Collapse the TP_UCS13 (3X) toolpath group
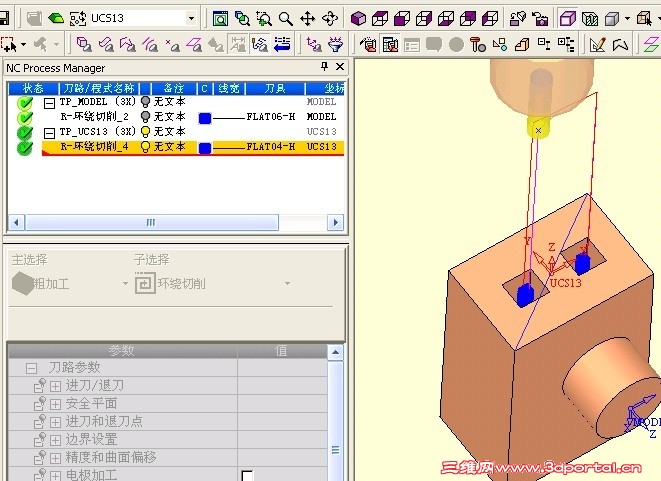The image size is (661, 481). point(49,133)
